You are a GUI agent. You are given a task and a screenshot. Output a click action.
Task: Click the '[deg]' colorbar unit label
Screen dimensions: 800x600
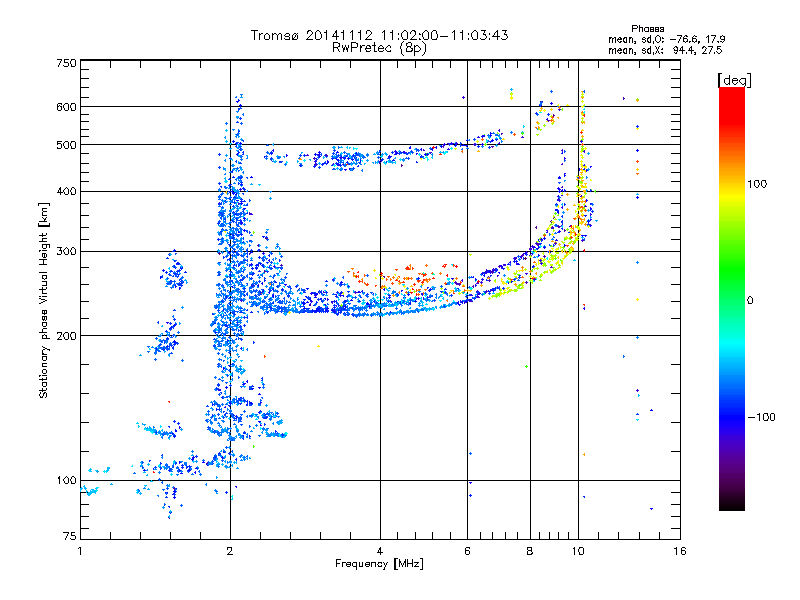[734, 80]
